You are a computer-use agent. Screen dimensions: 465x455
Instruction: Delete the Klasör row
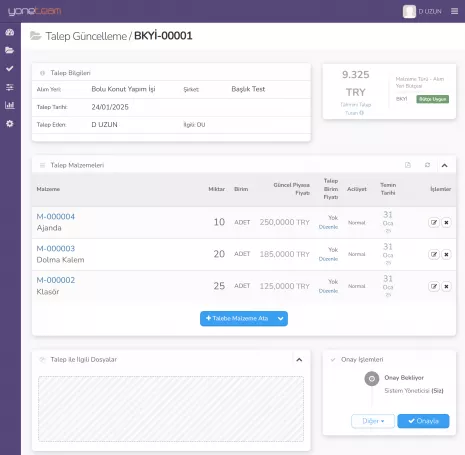click(446, 286)
